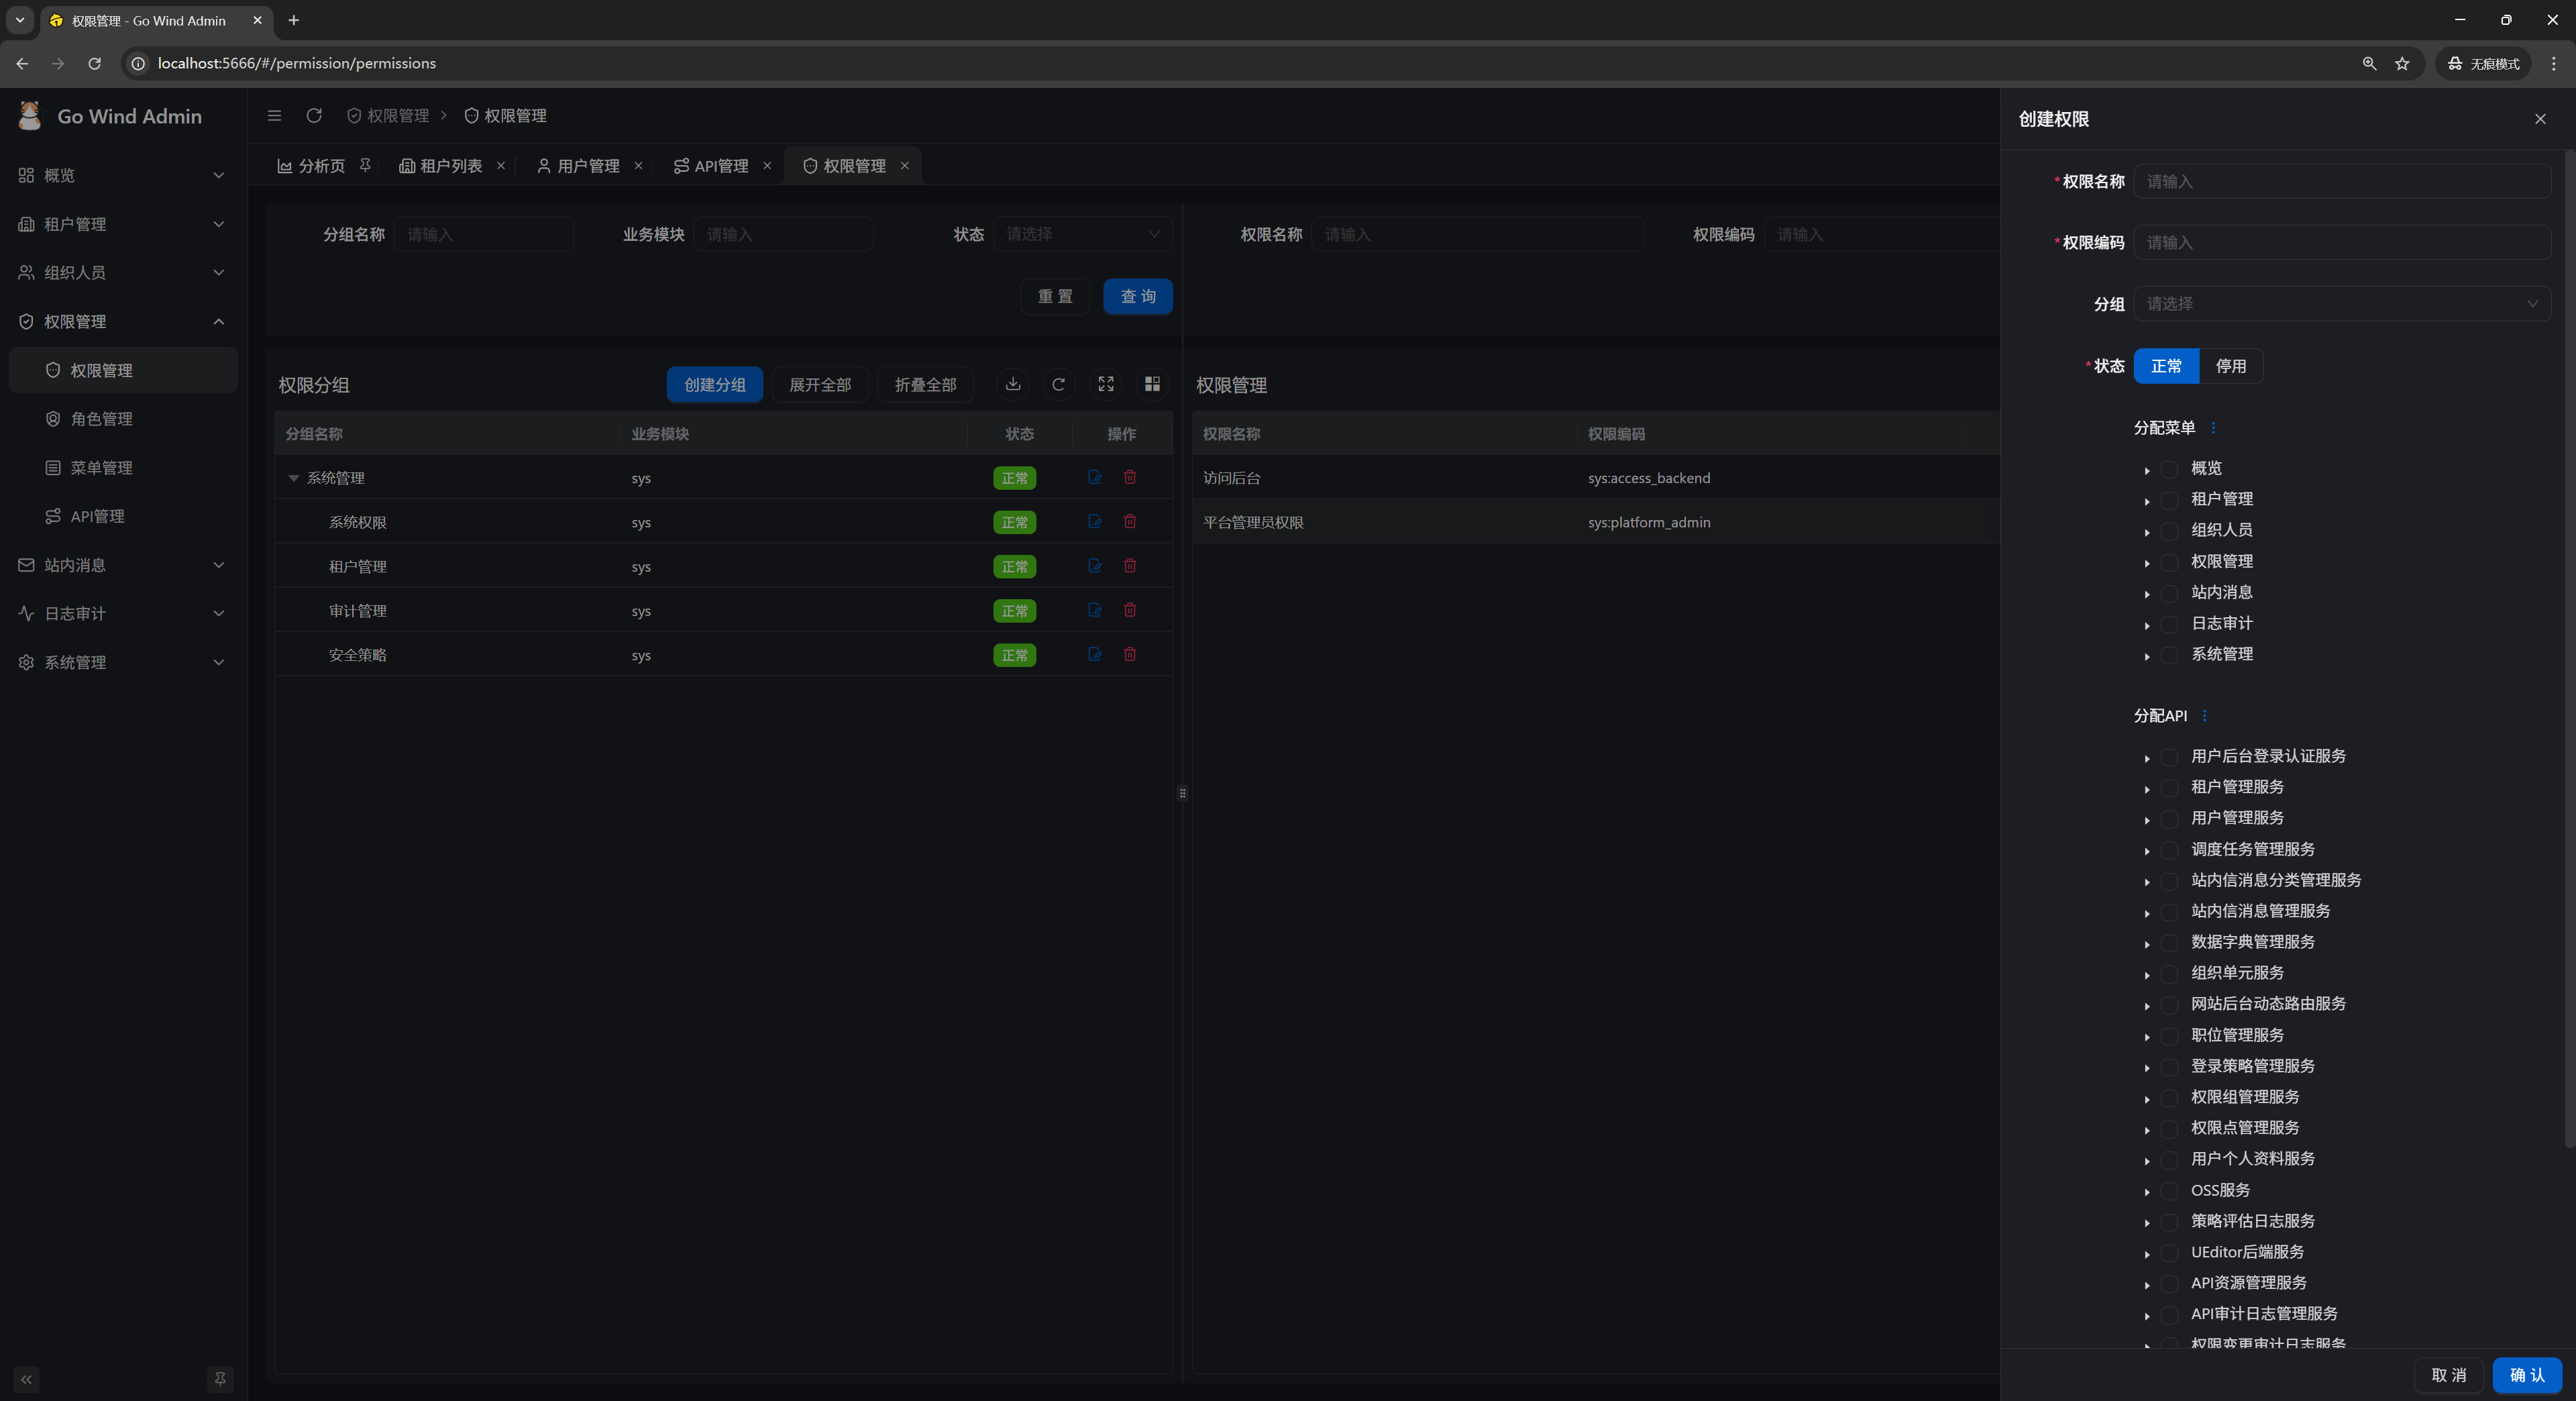Image resolution: width=2576 pixels, height=1401 pixels.
Task: Expand the 系统管理 node in 分配菜单 tree
Action: point(2147,656)
